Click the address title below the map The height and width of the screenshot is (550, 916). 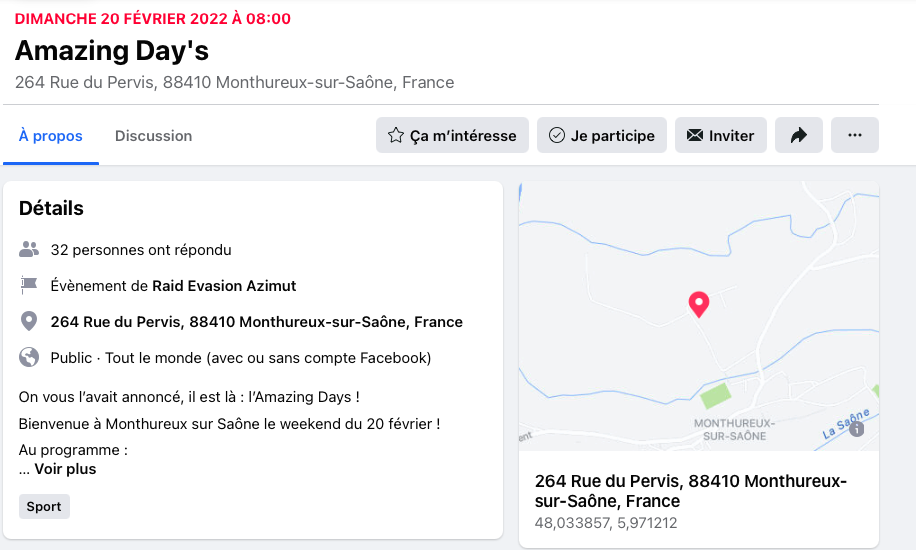690,491
